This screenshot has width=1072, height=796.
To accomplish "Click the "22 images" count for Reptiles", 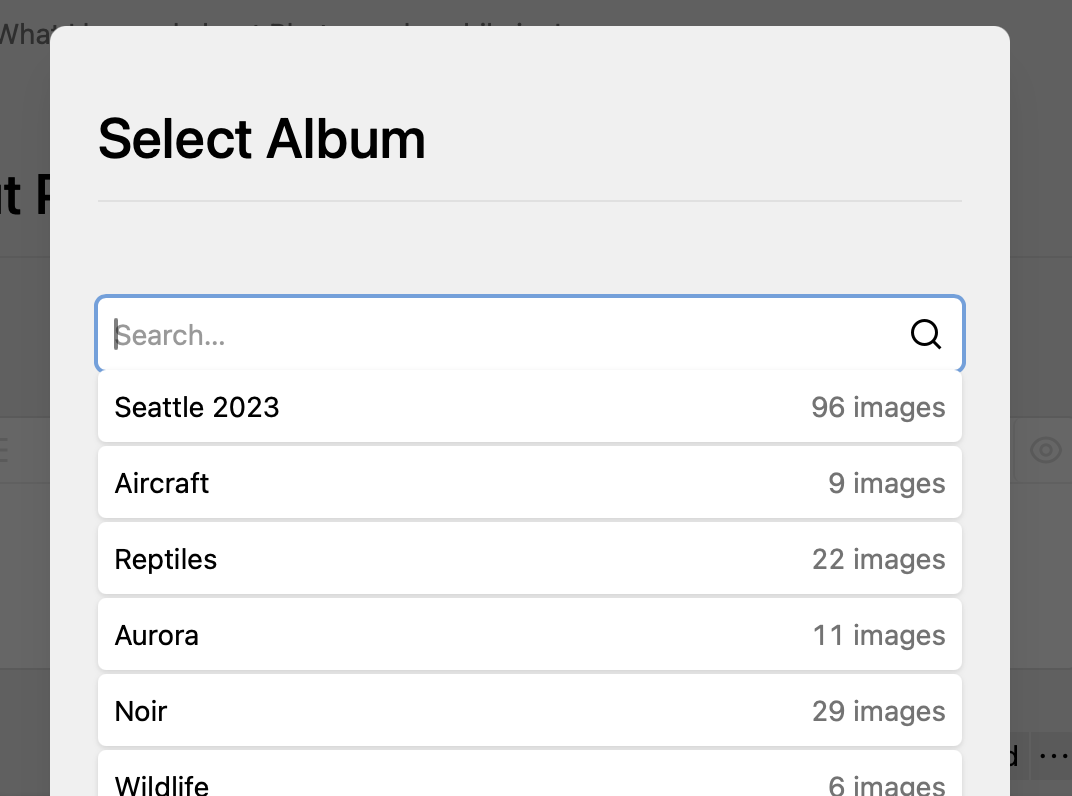I will pyautogui.click(x=878, y=559).
